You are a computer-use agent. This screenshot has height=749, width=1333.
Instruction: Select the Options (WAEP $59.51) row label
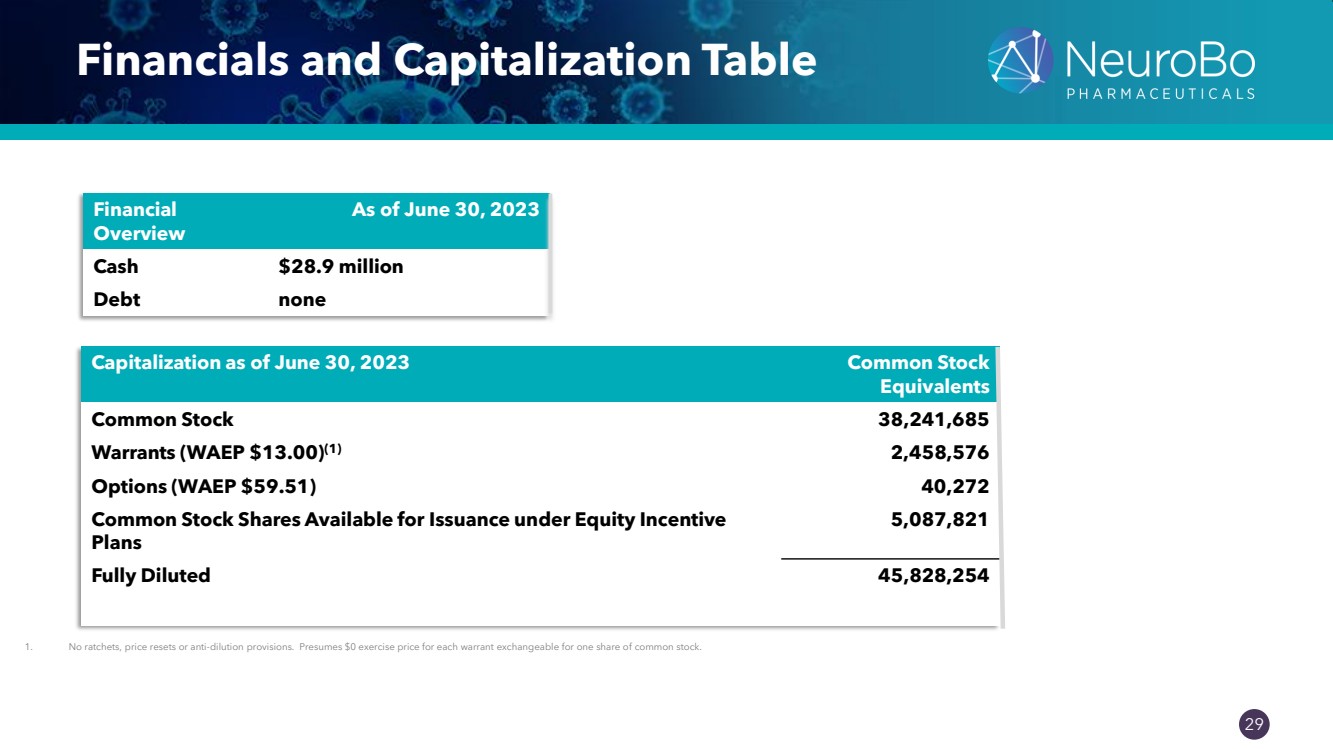pyautogui.click(x=203, y=487)
